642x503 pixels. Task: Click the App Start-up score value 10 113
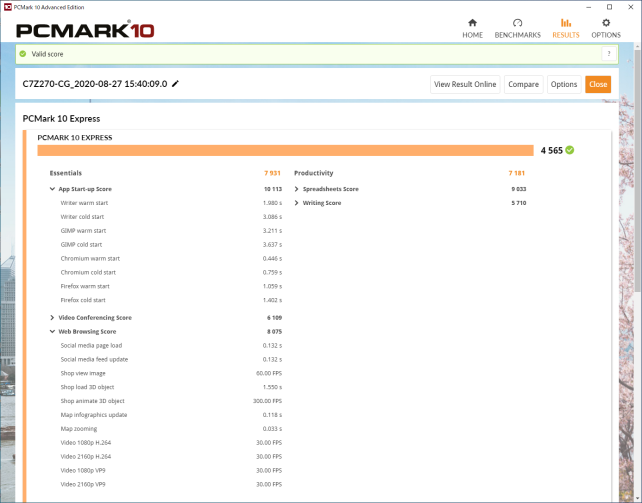(273, 189)
